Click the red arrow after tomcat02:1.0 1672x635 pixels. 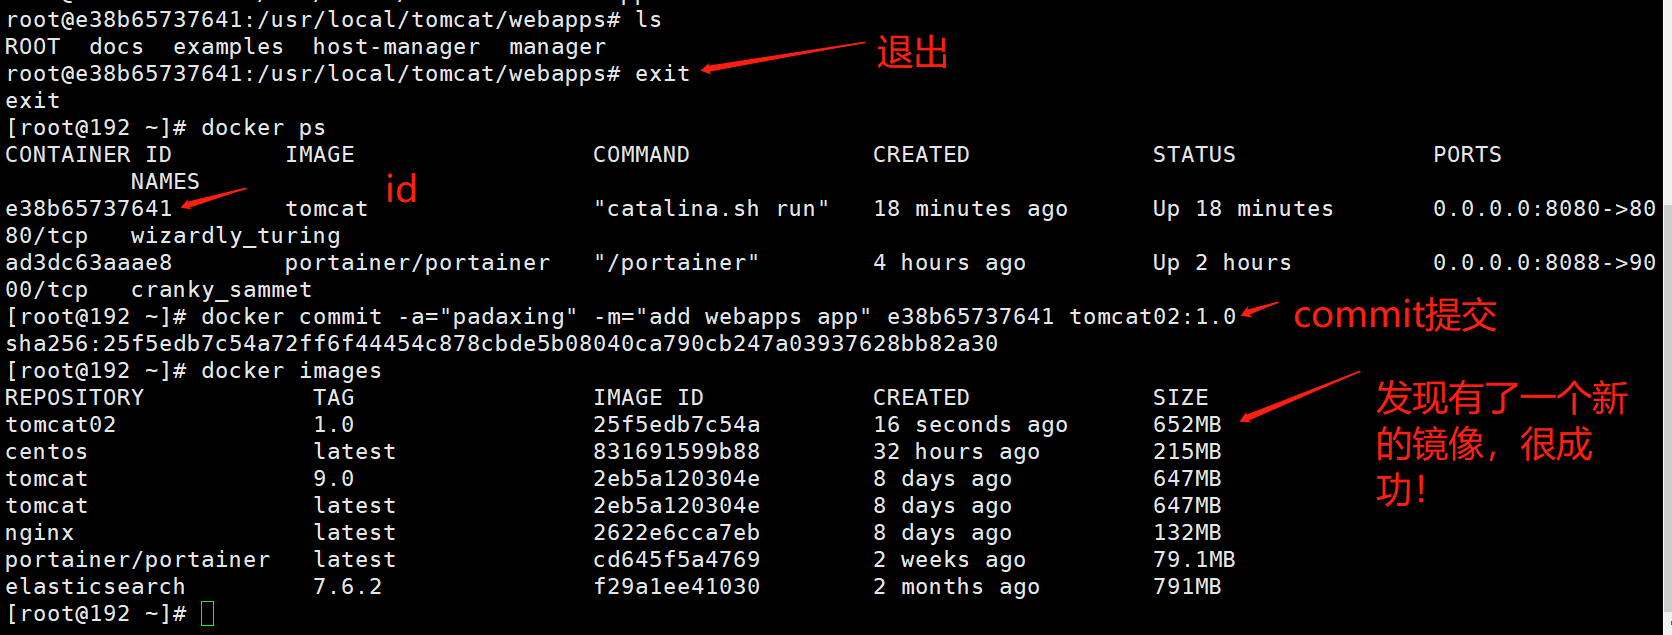1259,310
